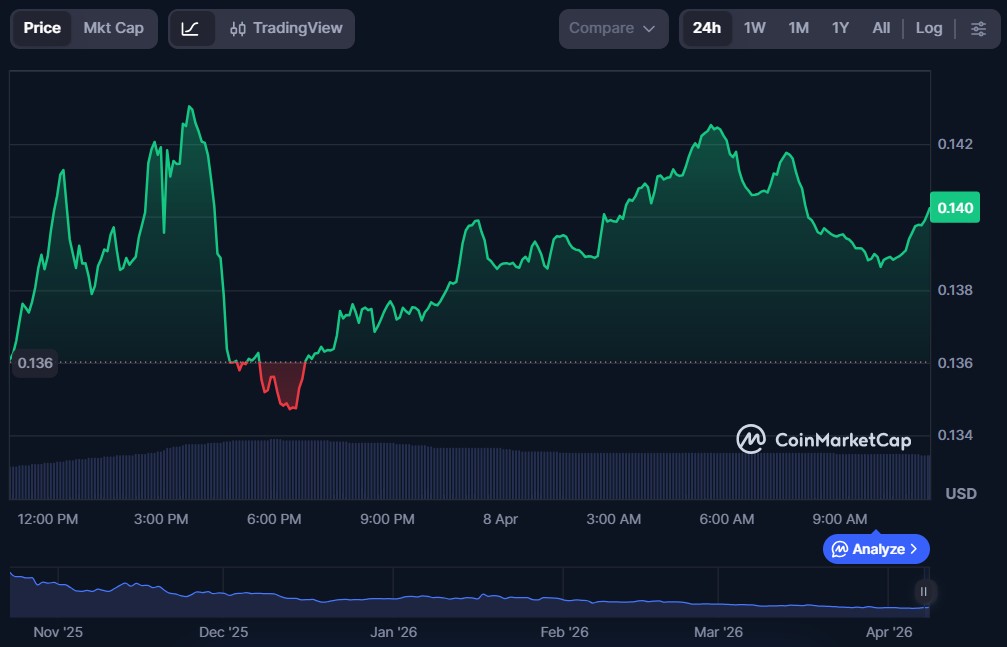Click the CoinMarketCap watermark logo
The width and height of the screenshot is (1007, 647).
coord(823,439)
